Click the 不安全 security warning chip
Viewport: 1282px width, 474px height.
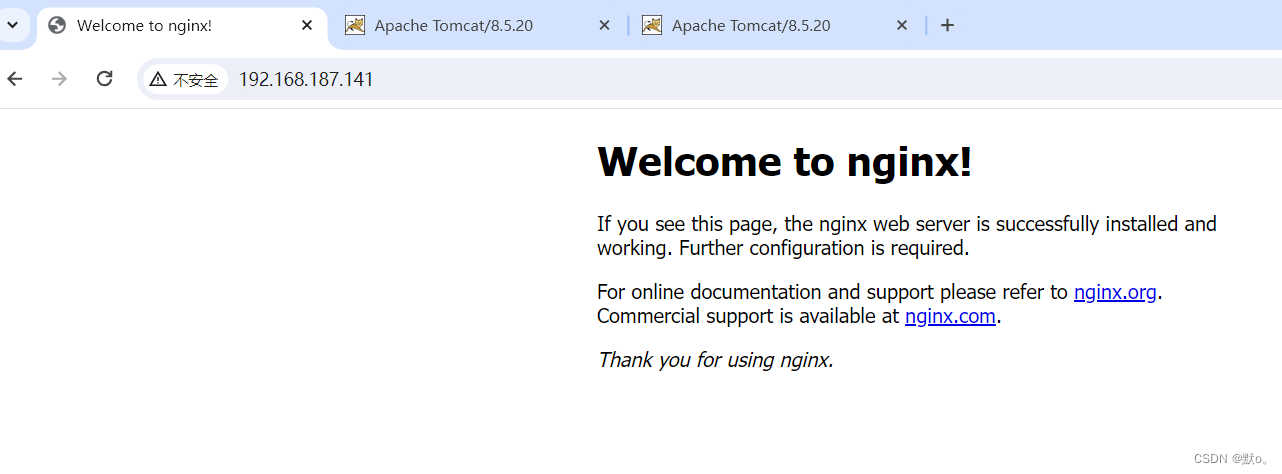(x=184, y=79)
